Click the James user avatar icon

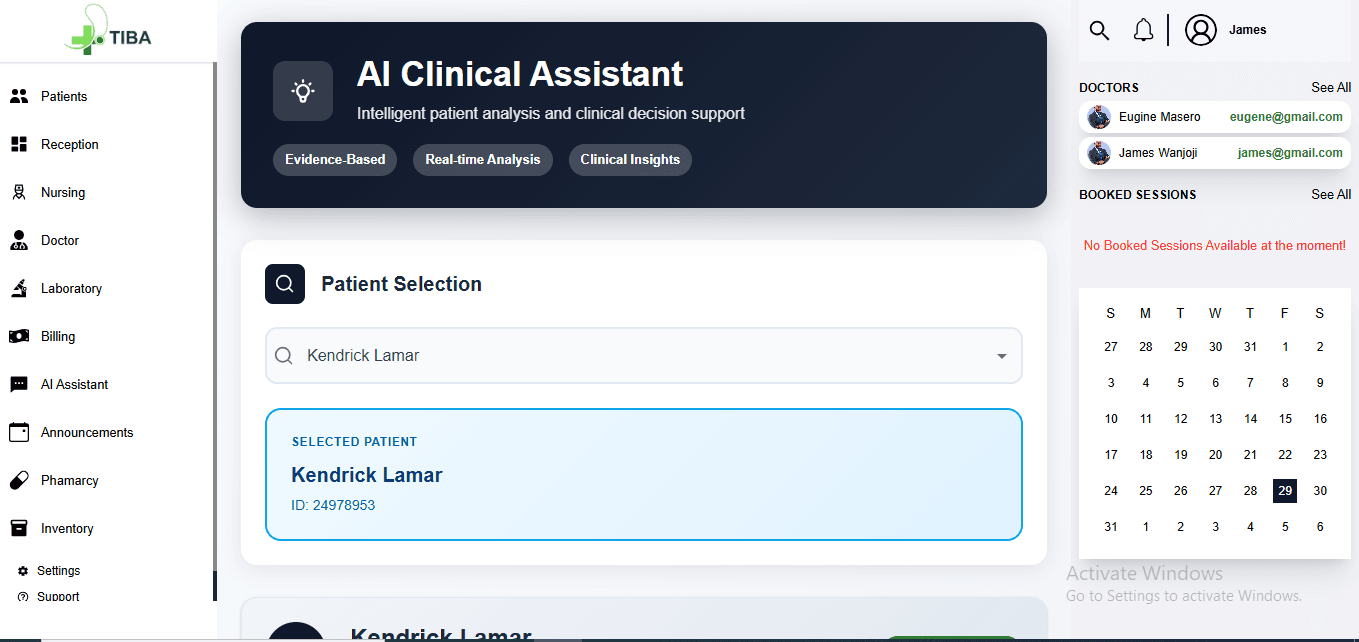(1200, 30)
